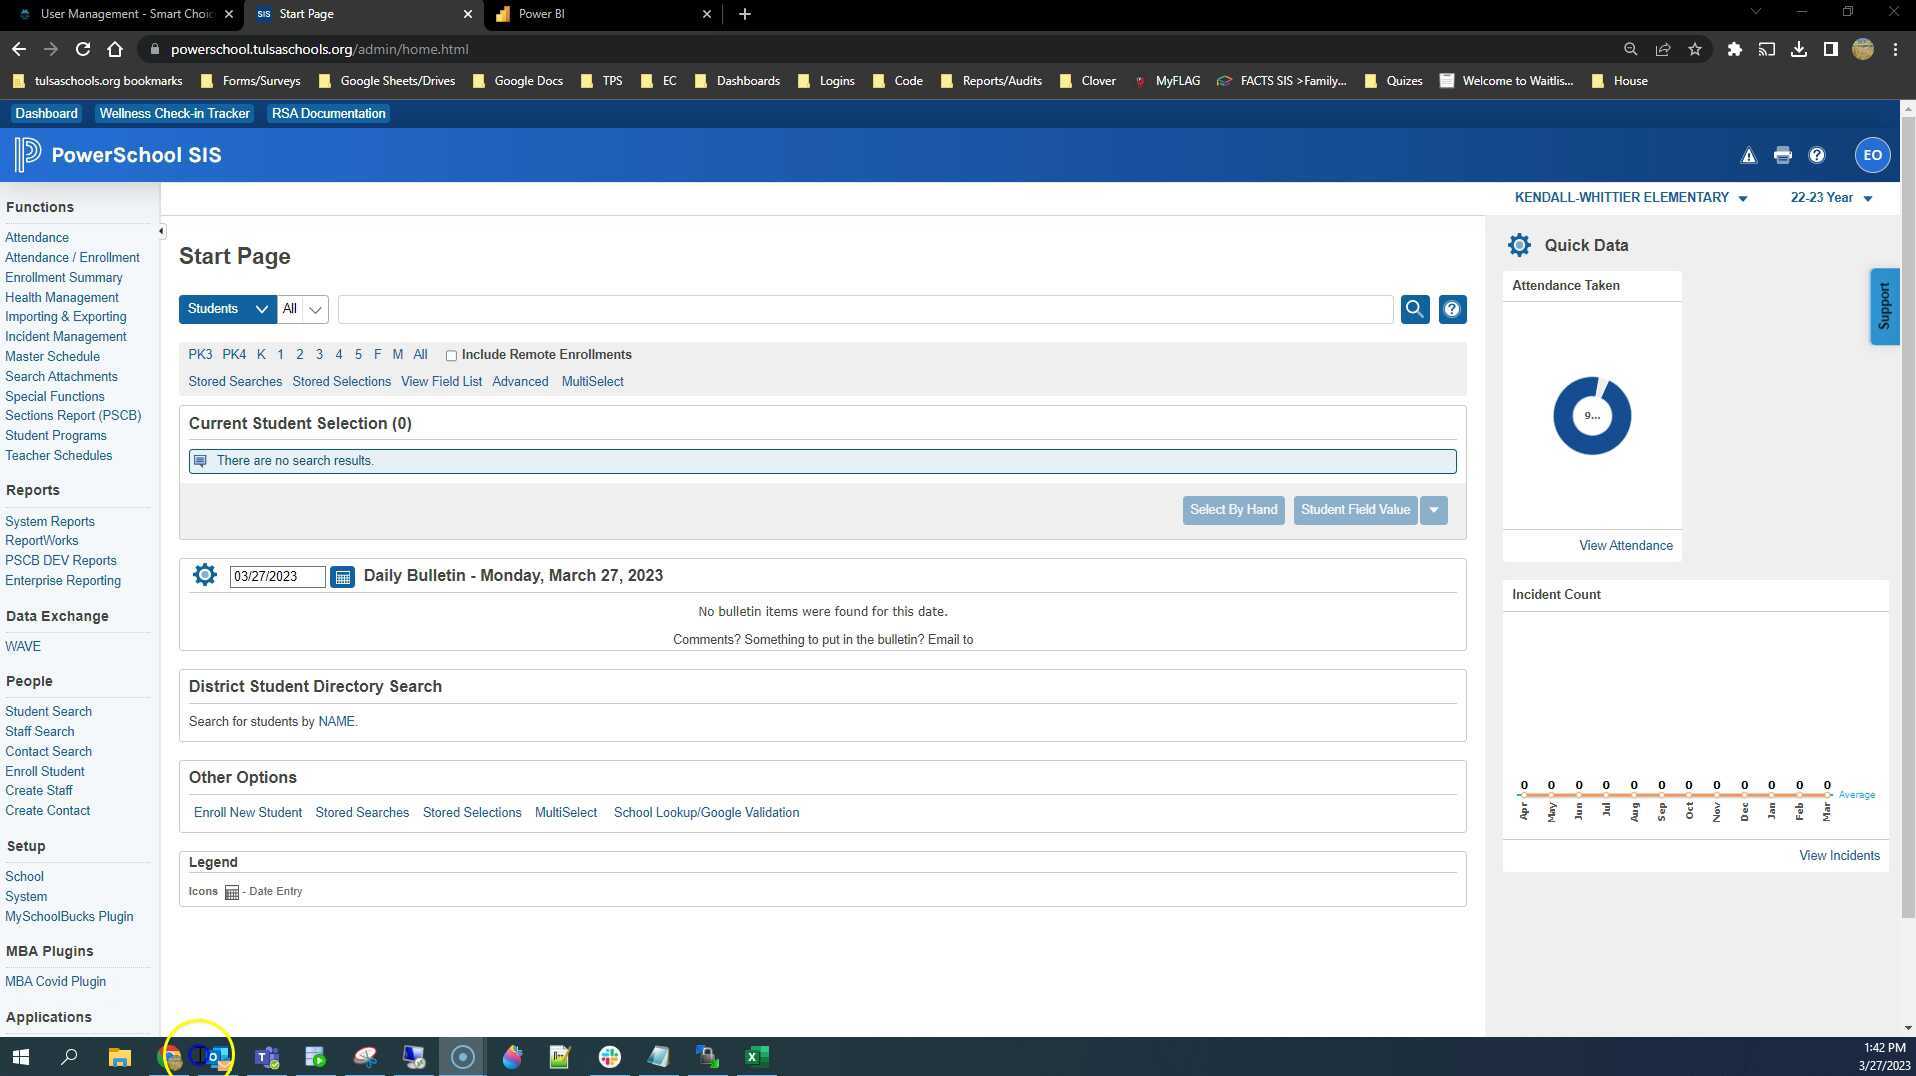Image resolution: width=1916 pixels, height=1076 pixels.
Task: Open Slack from the taskbar
Action: (x=609, y=1056)
